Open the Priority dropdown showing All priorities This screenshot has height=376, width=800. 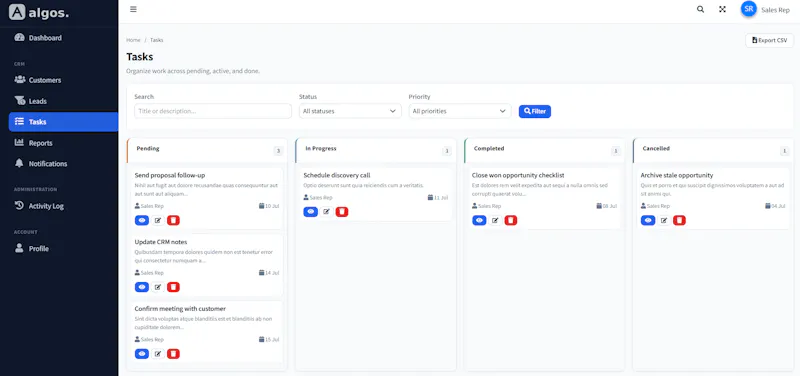(460, 111)
